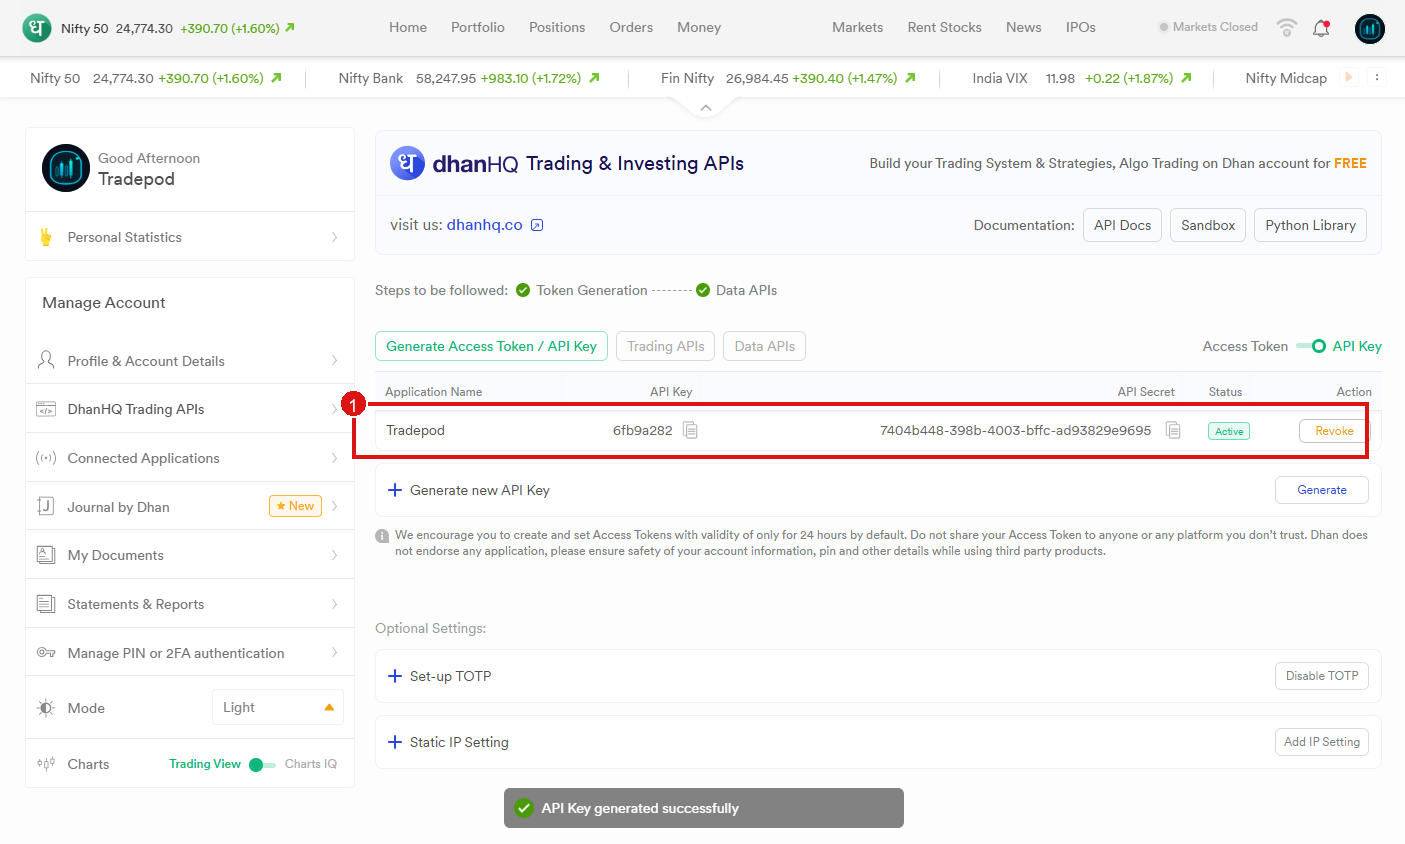The width and height of the screenshot is (1405, 844).
Task: Click the Personal Statistics hand icon
Action: point(46,237)
